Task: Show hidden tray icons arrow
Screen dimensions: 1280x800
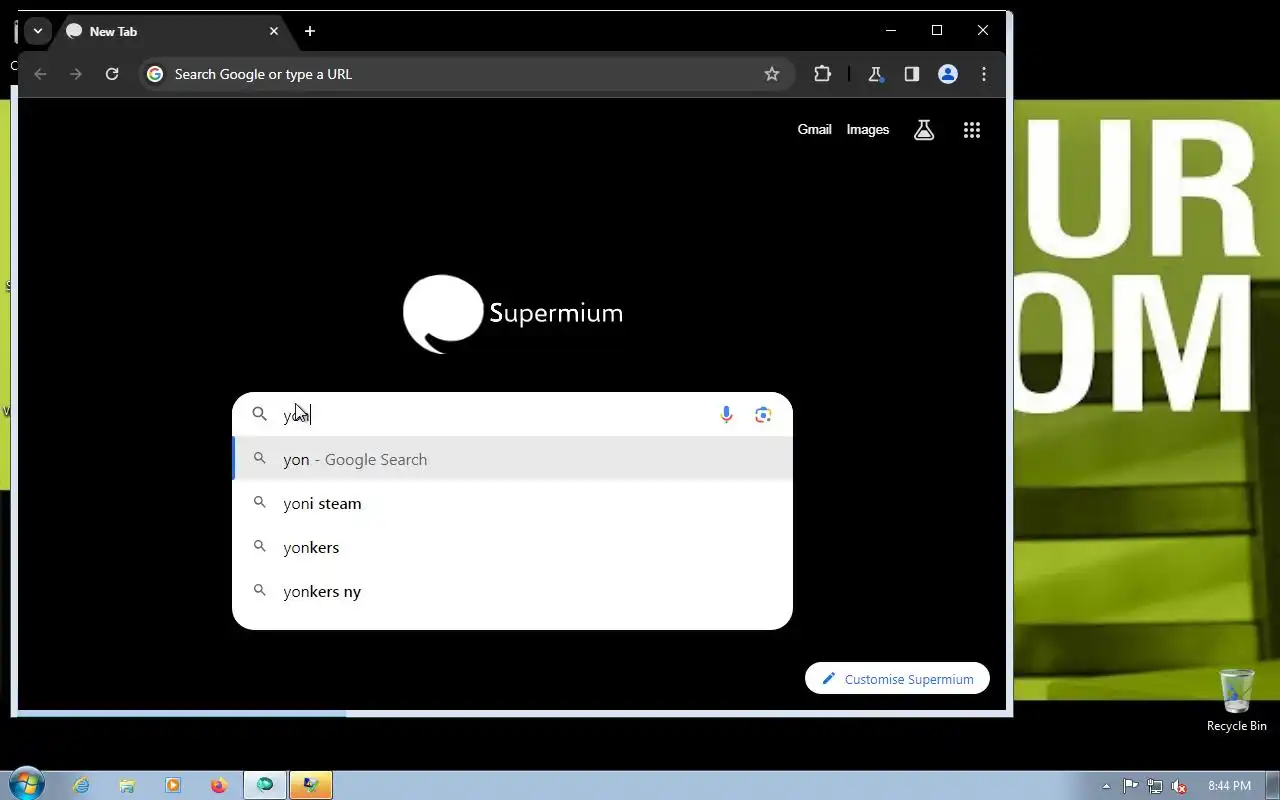Action: (1106, 786)
